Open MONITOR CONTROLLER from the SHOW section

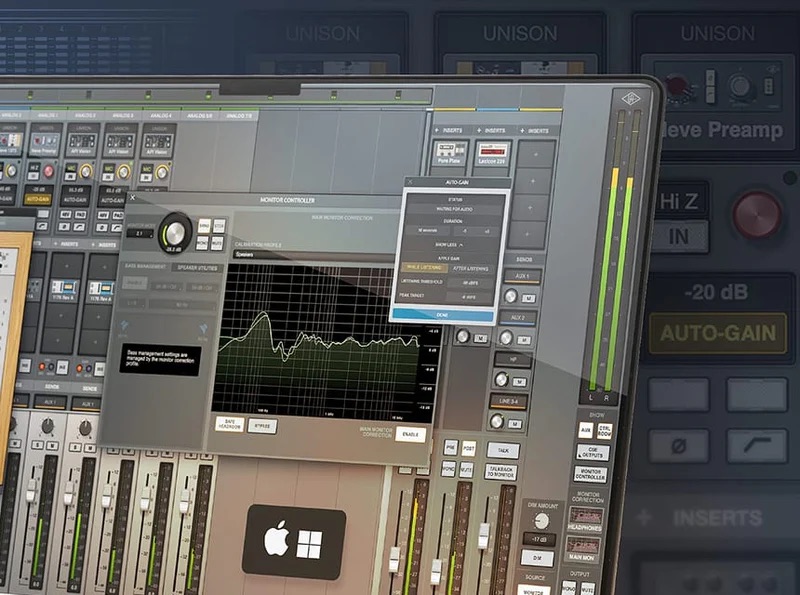point(590,474)
